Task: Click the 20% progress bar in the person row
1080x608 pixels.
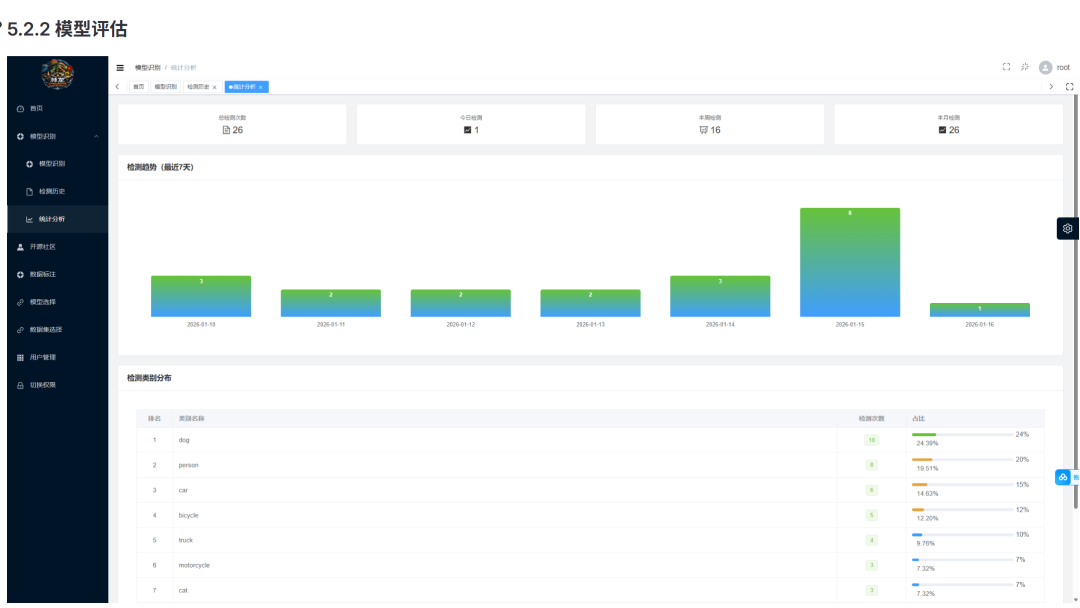Action: [x=962, y=459]
